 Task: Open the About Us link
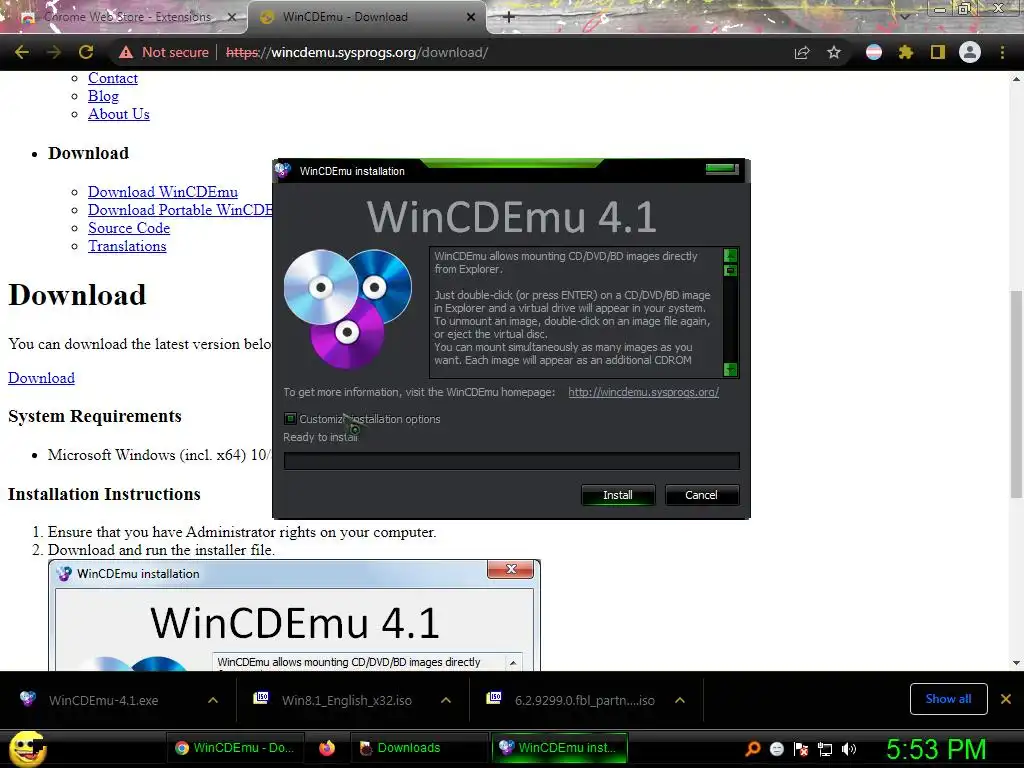pyautogui.click(x=119, y=114)
